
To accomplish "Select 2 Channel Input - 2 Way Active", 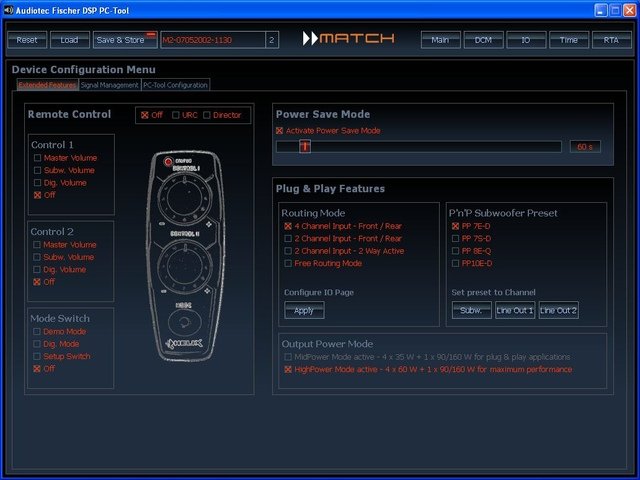I will 288,251.
